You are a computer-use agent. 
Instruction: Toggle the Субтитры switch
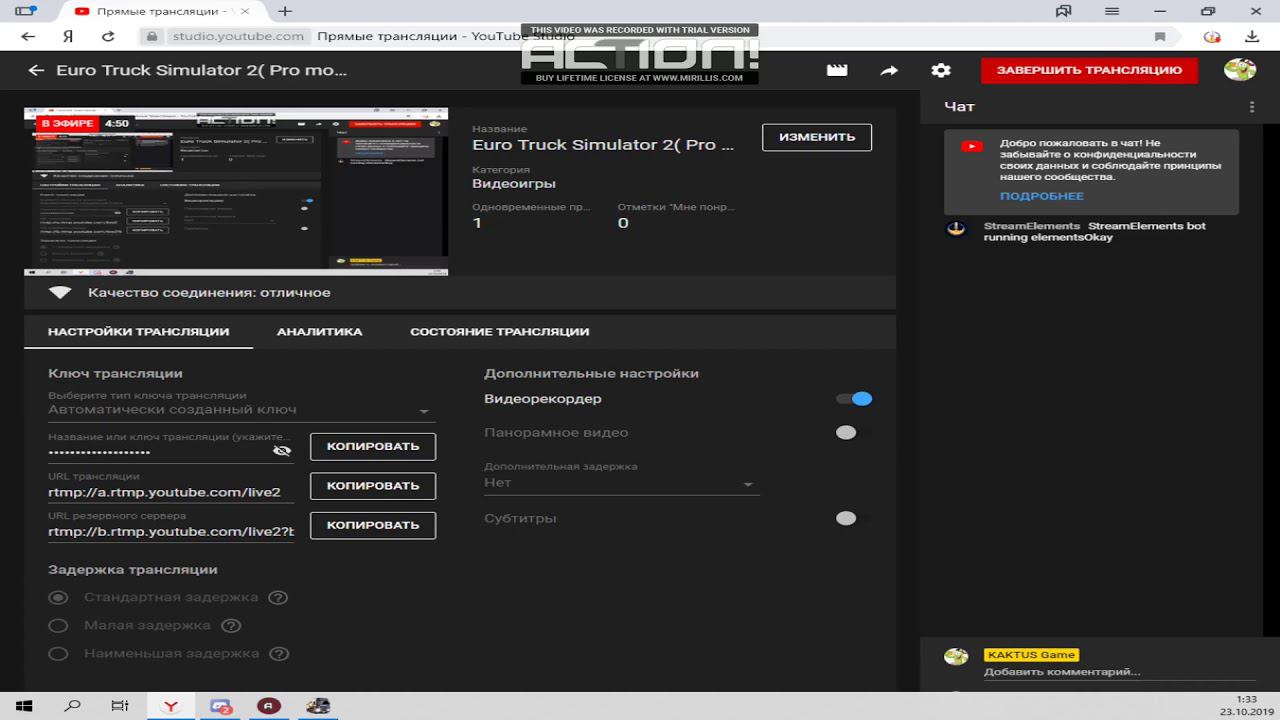tap(853, 518)
